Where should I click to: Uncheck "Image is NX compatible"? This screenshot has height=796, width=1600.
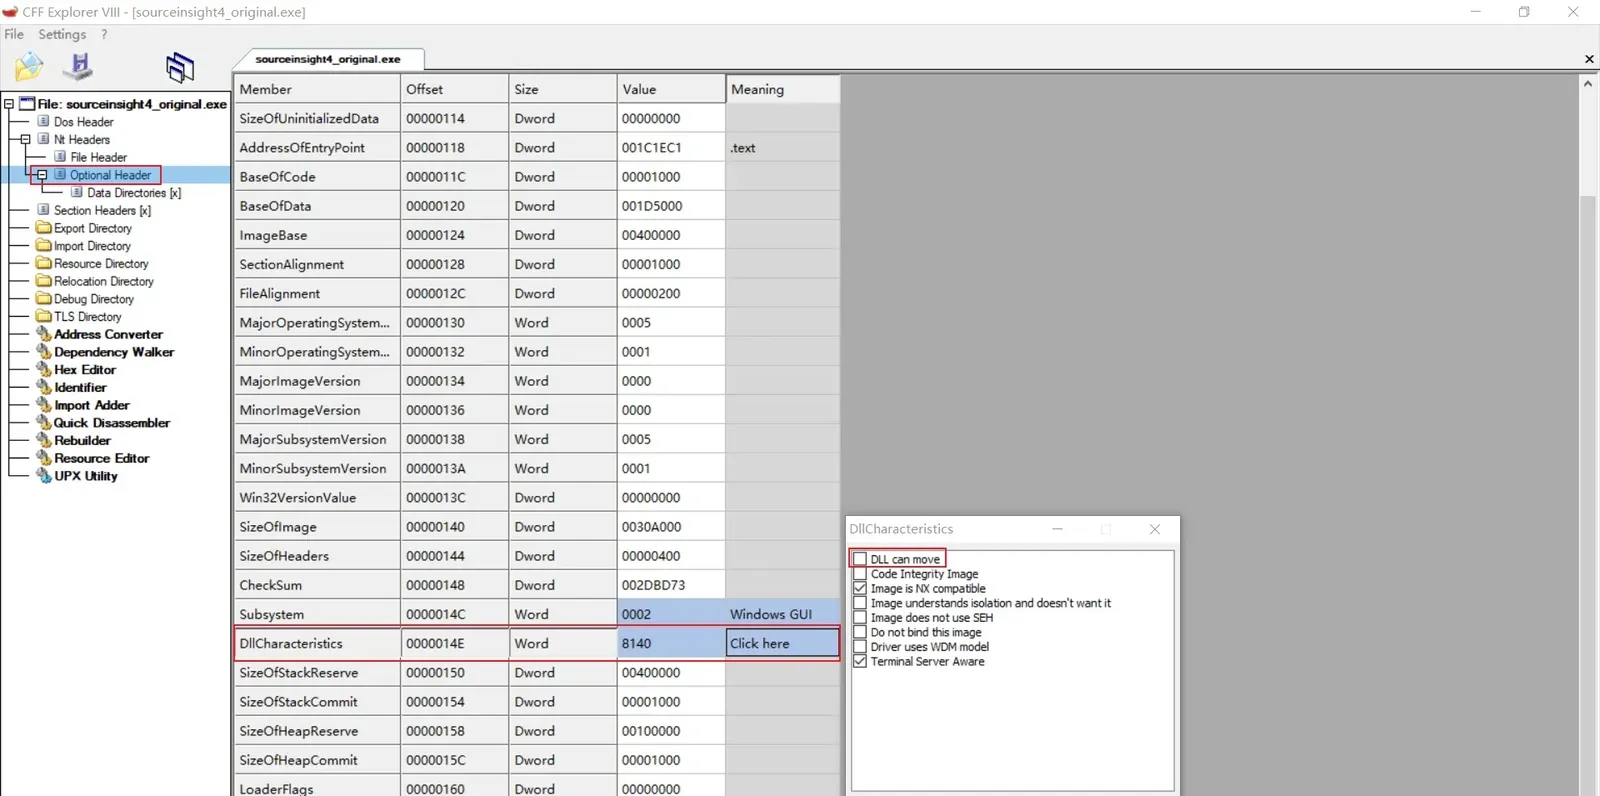coord(860,588)
